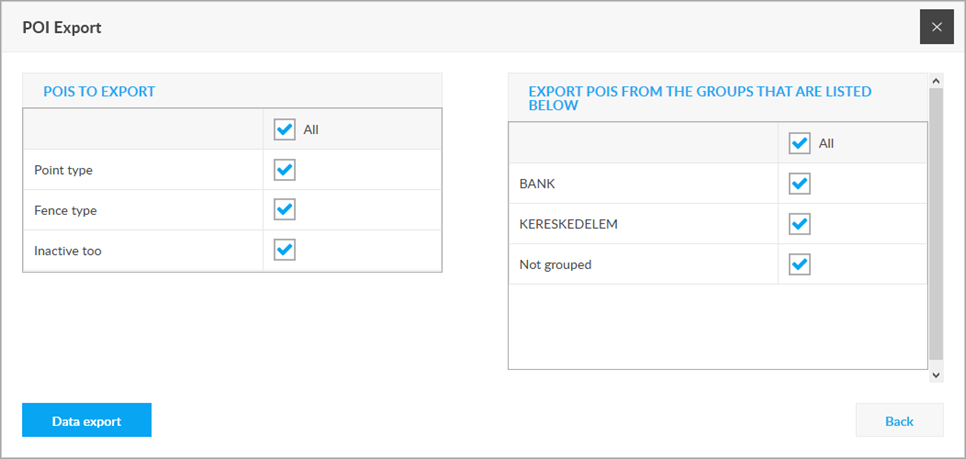Select the Inactive too row label

tap(68, 251)
